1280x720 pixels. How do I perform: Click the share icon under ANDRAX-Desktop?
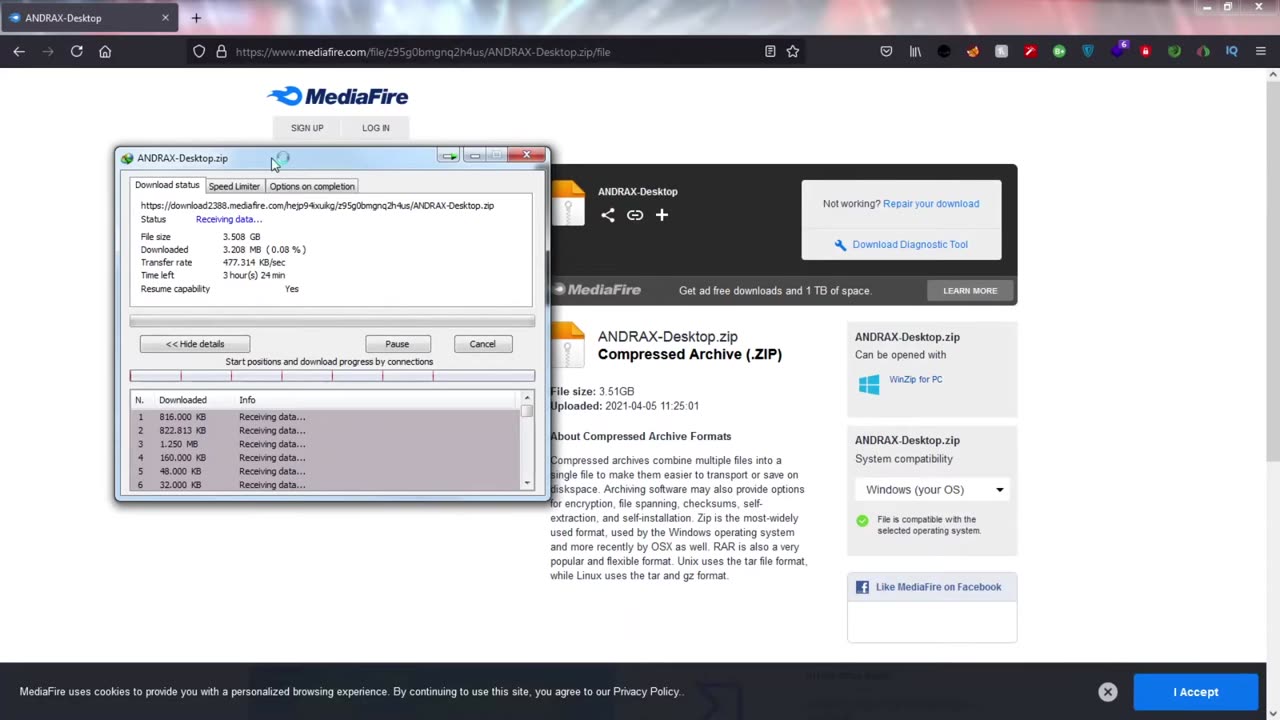pos(607,215)
